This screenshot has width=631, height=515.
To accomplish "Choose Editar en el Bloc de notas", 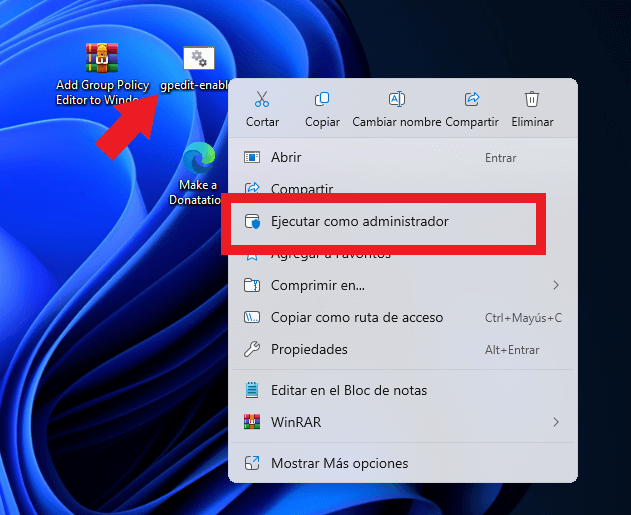I will 402,390.
